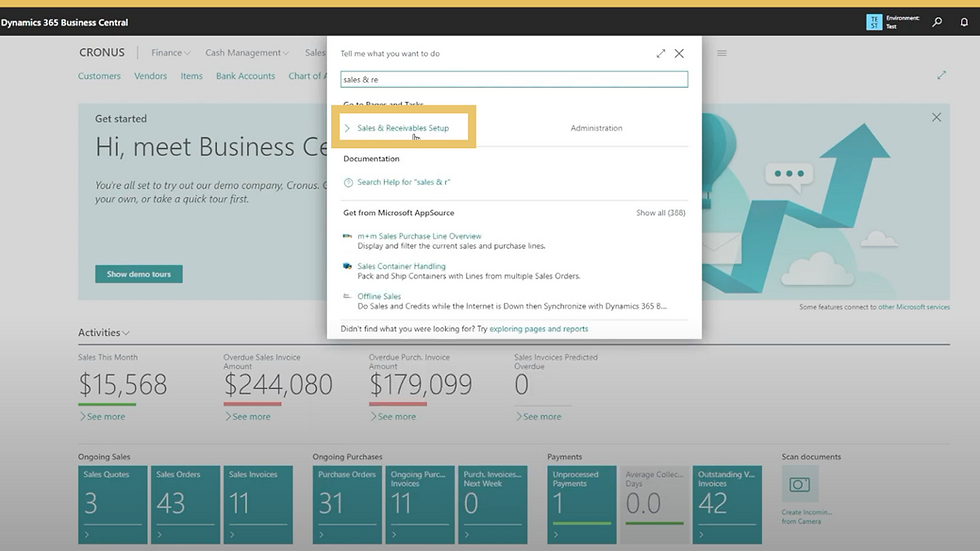Expand the page using the top-right arrows icon
Viewport: 980px width, 551px height.
(941, 75)
